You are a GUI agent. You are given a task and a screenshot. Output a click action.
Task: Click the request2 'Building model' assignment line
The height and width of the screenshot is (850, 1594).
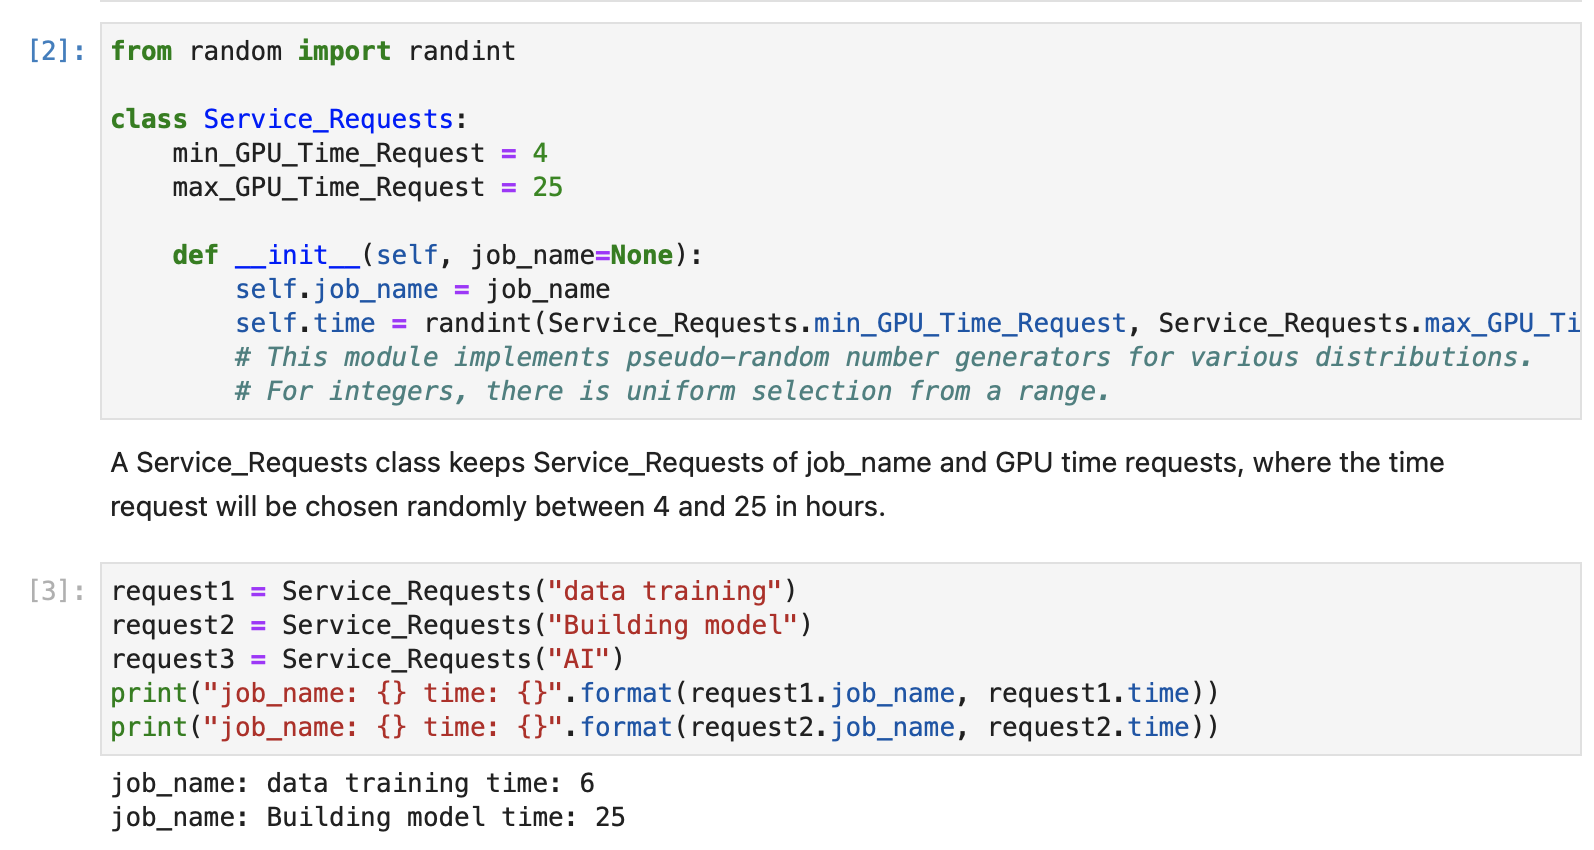(461, 625)
